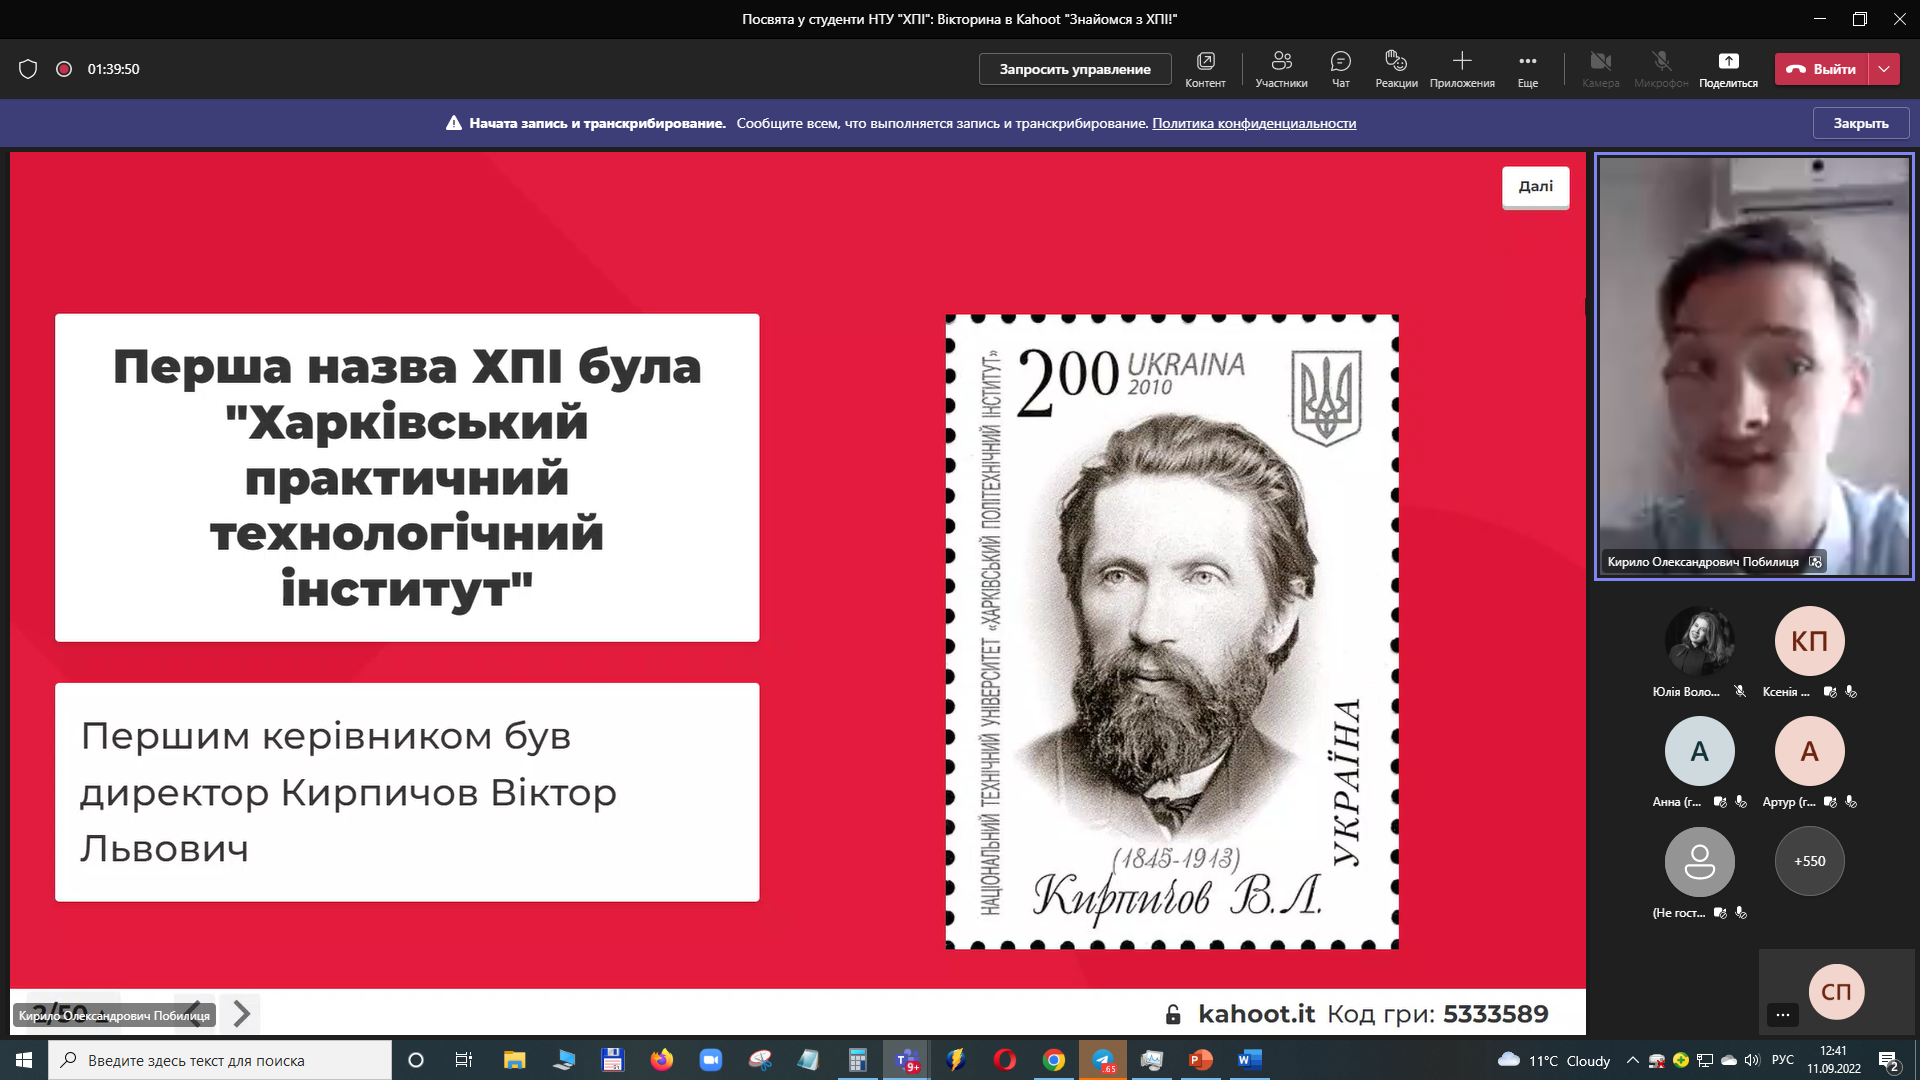
Task: Open the Приложения (Apps) panel
Action: click(x=1462, y=69)
